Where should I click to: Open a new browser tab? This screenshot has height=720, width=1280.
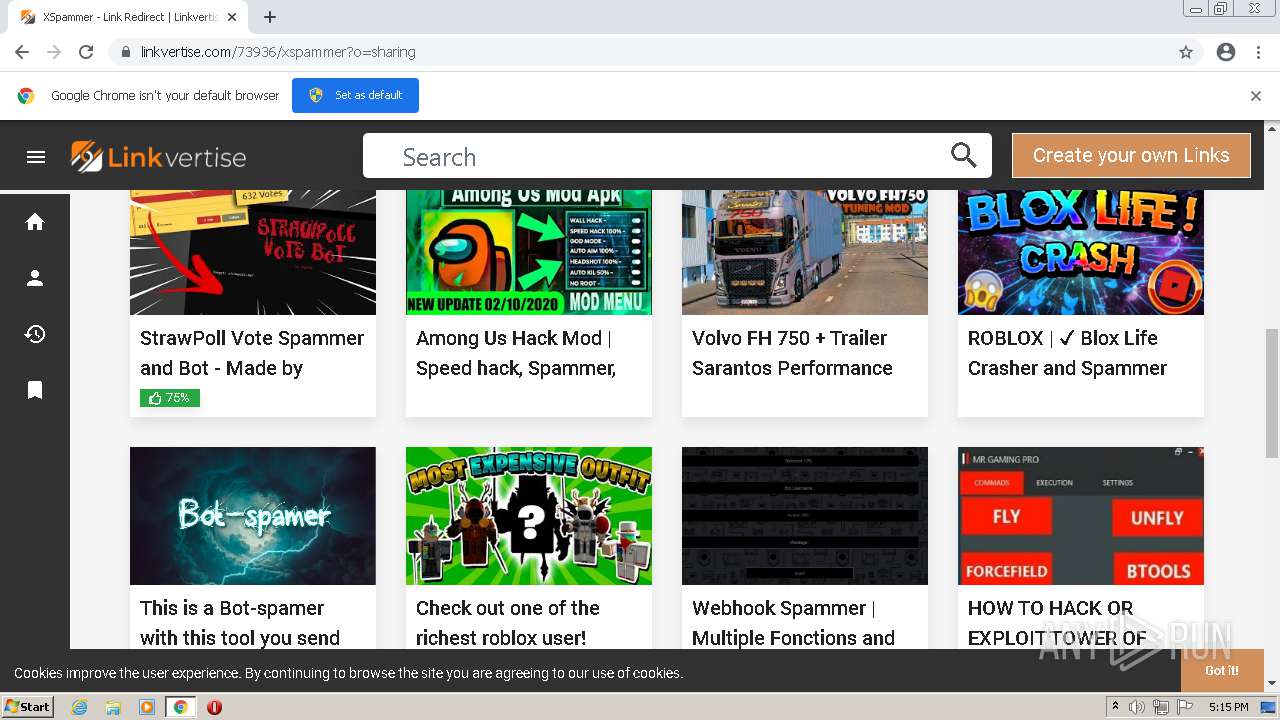point(270,17)
